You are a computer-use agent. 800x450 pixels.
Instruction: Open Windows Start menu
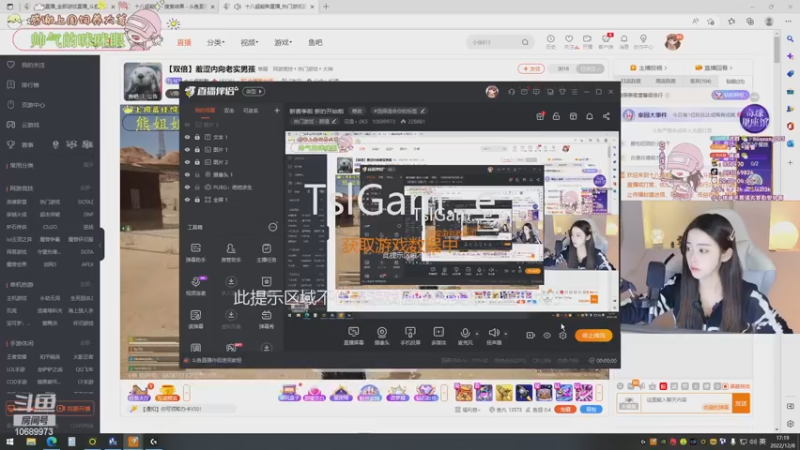click(10, 442)
